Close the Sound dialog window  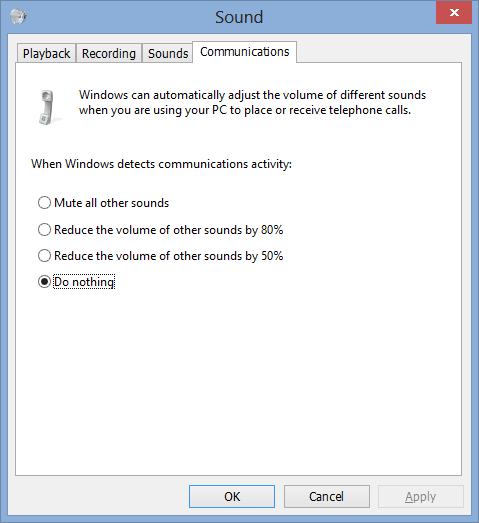click(454, 12)
